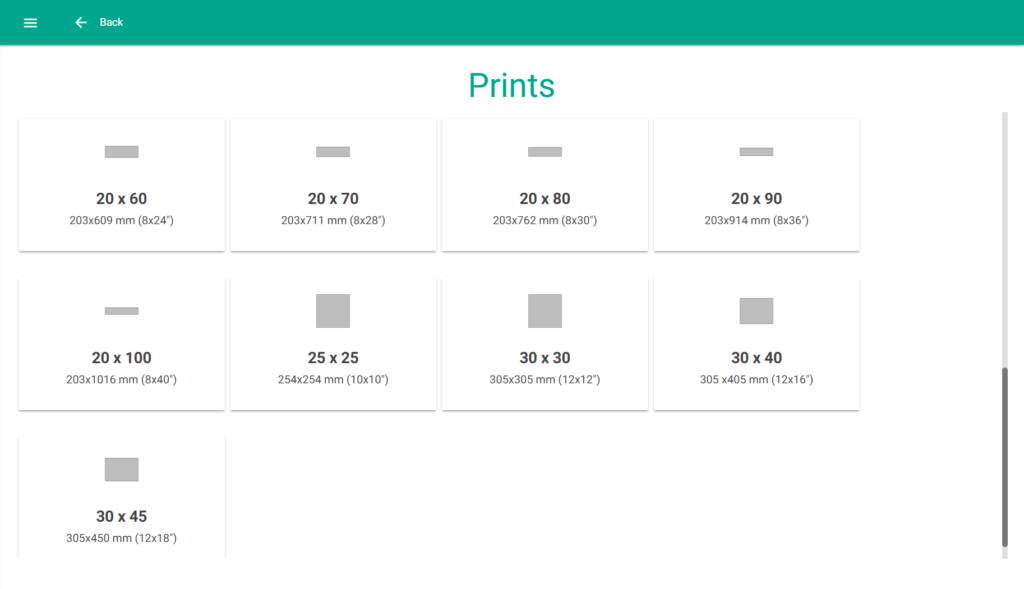
Task: Click the 25 x 25 square preview icon
Action: point(333,311)
